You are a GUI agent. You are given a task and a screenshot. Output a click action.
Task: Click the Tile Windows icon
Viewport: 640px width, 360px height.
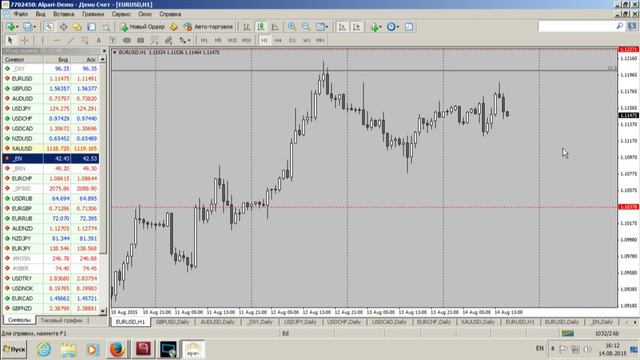[x=320, y=27]
